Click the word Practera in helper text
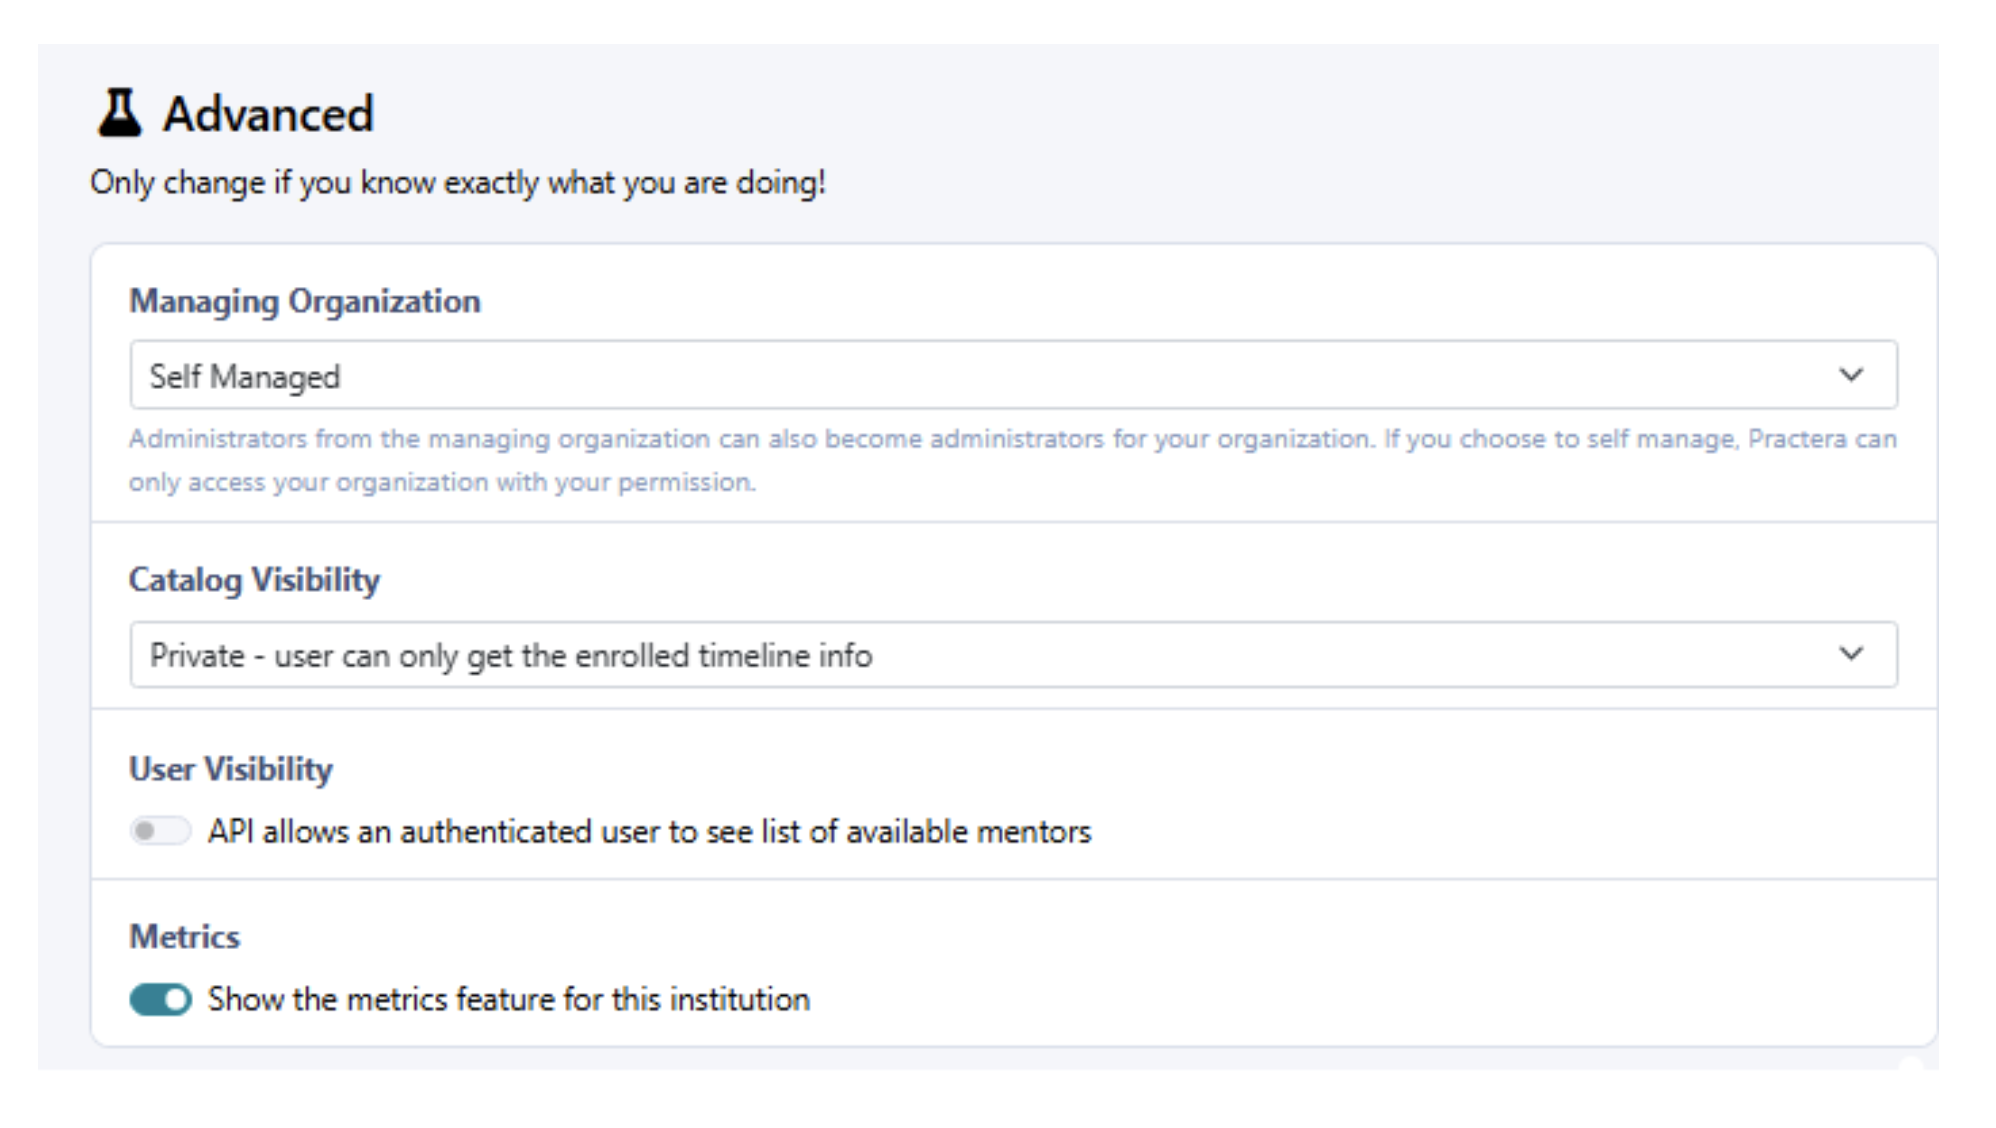The image size is (1996, 1128). coord(1797,439)
